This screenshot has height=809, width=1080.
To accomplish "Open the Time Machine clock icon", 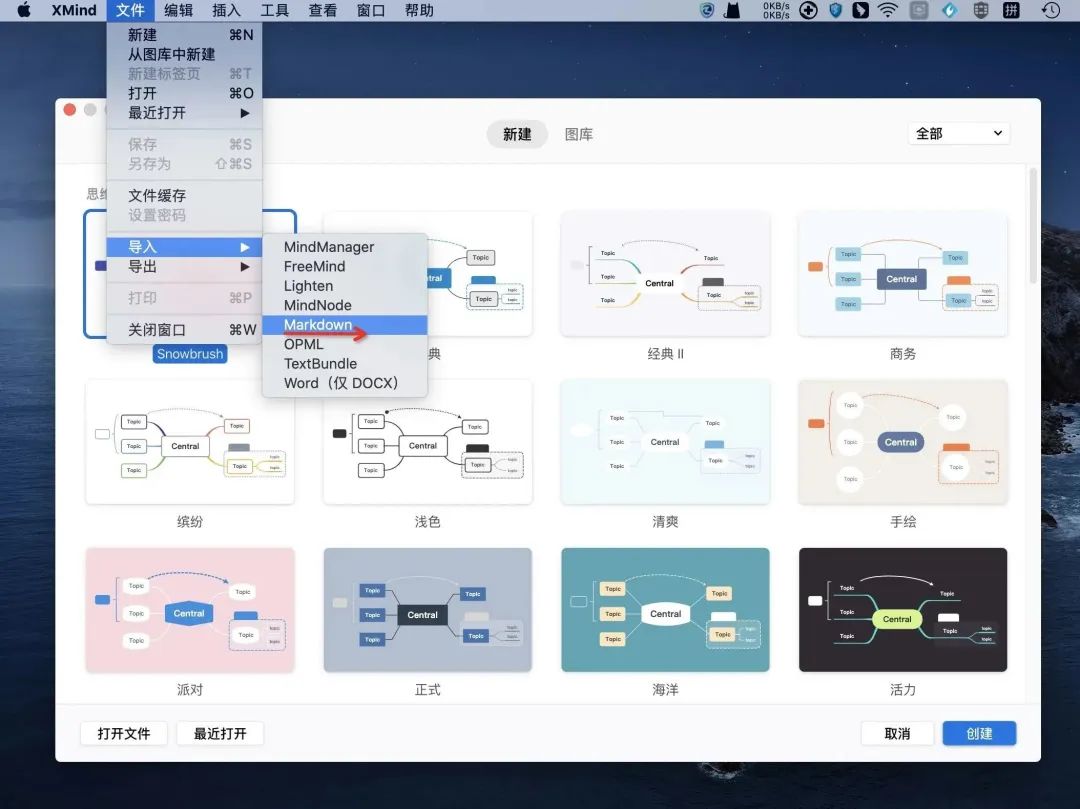I will pos(1050,10).
